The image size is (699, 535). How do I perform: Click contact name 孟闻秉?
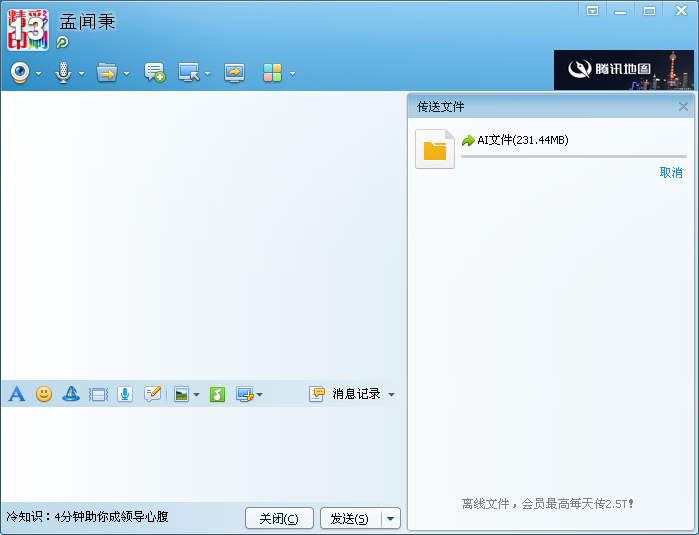tap(87, 22)
